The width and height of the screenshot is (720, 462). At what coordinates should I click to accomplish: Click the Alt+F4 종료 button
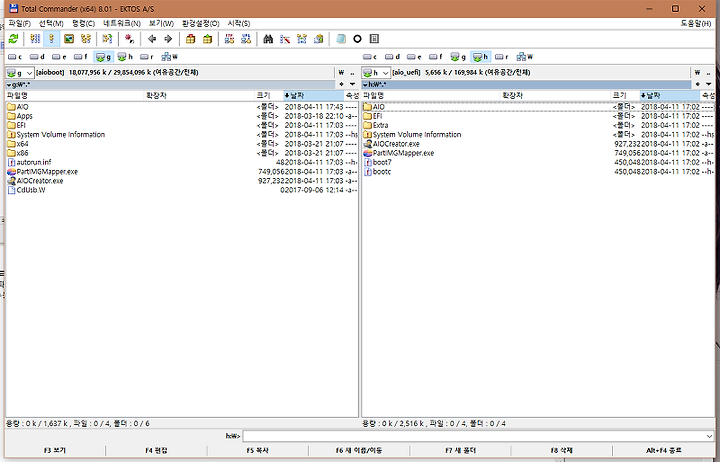click(664, 451)
